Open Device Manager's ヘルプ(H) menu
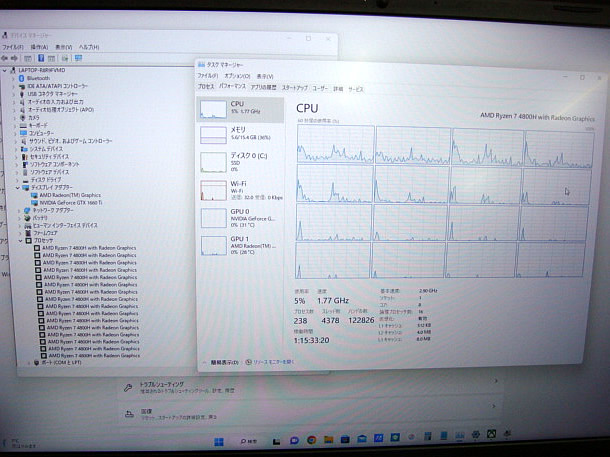Image resolution: width=610 pixels, height=457 pixels. (x=89, y=47)
